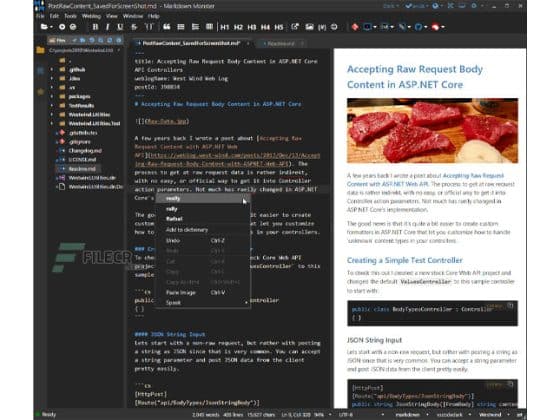
Task: Click the save circle icon beside open
Action: (x=62, y=27)
